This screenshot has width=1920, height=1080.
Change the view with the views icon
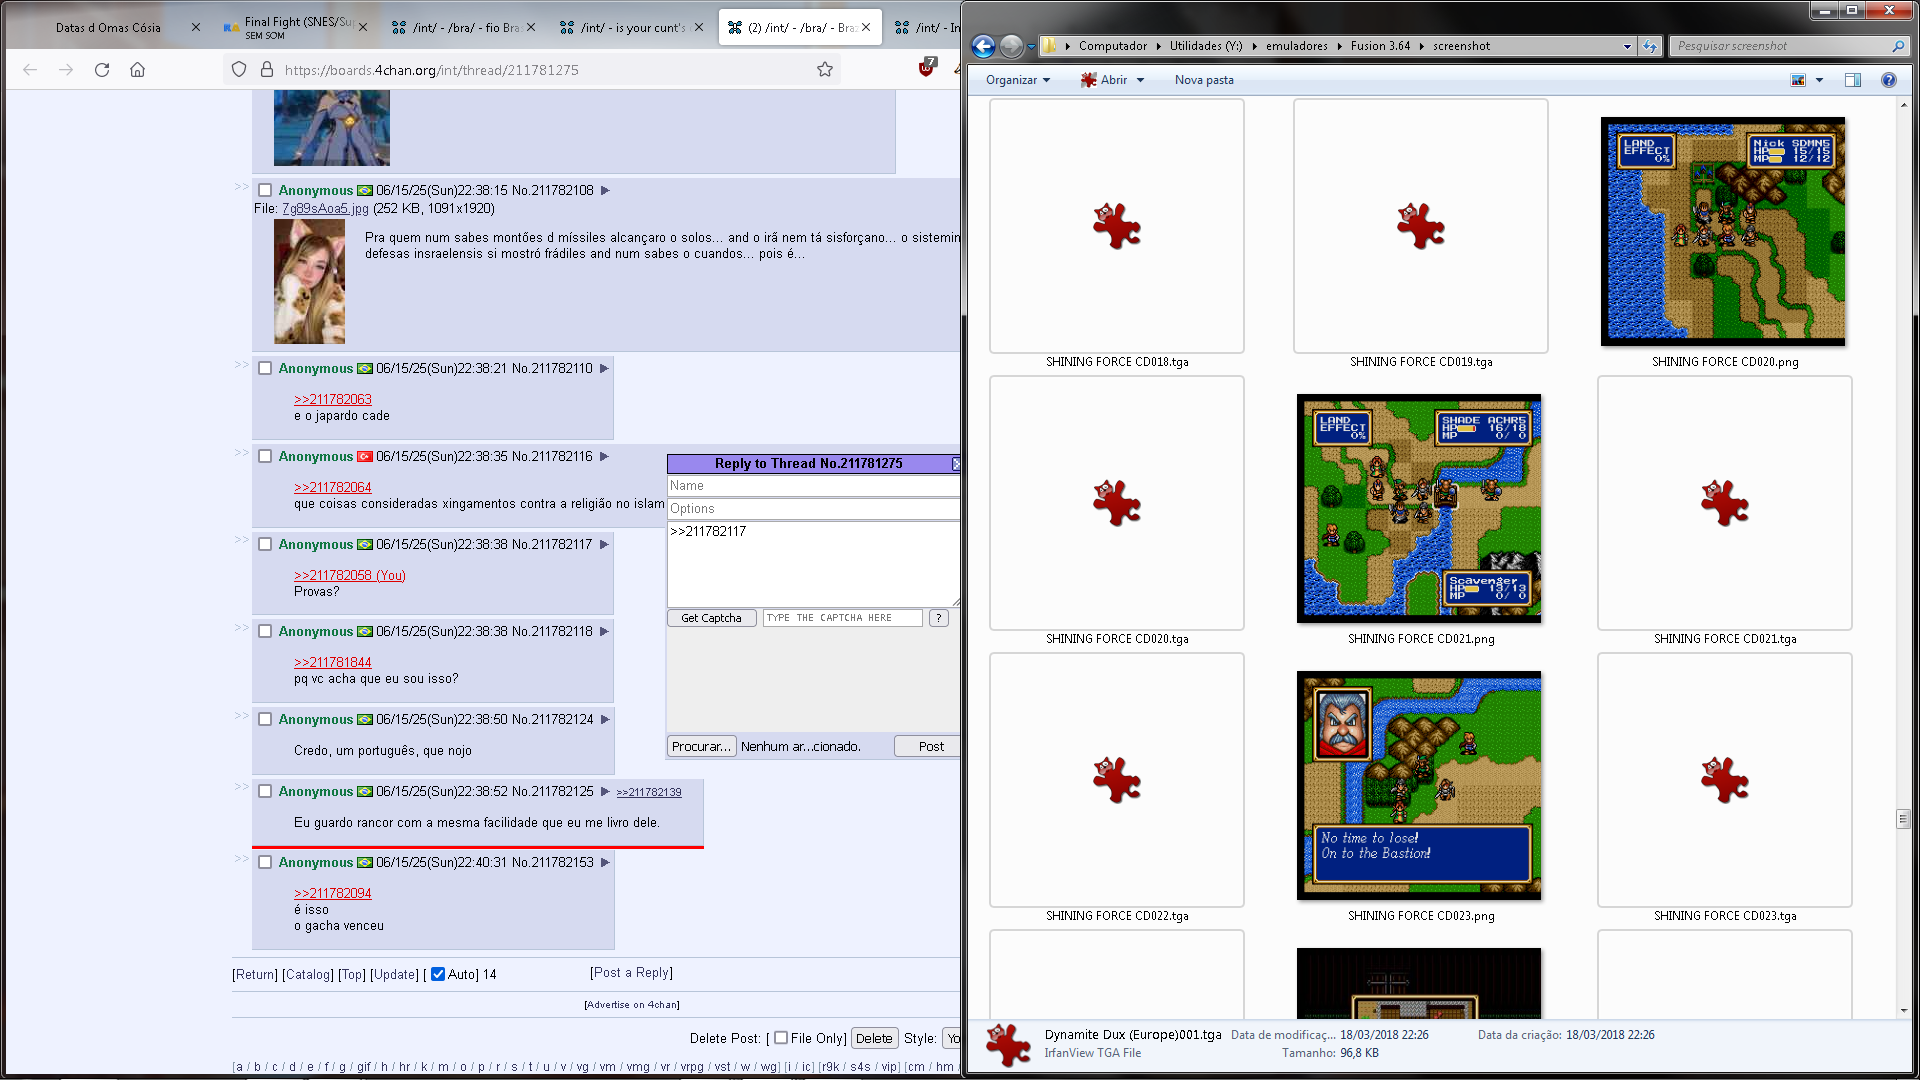[x=1798, y=80]
